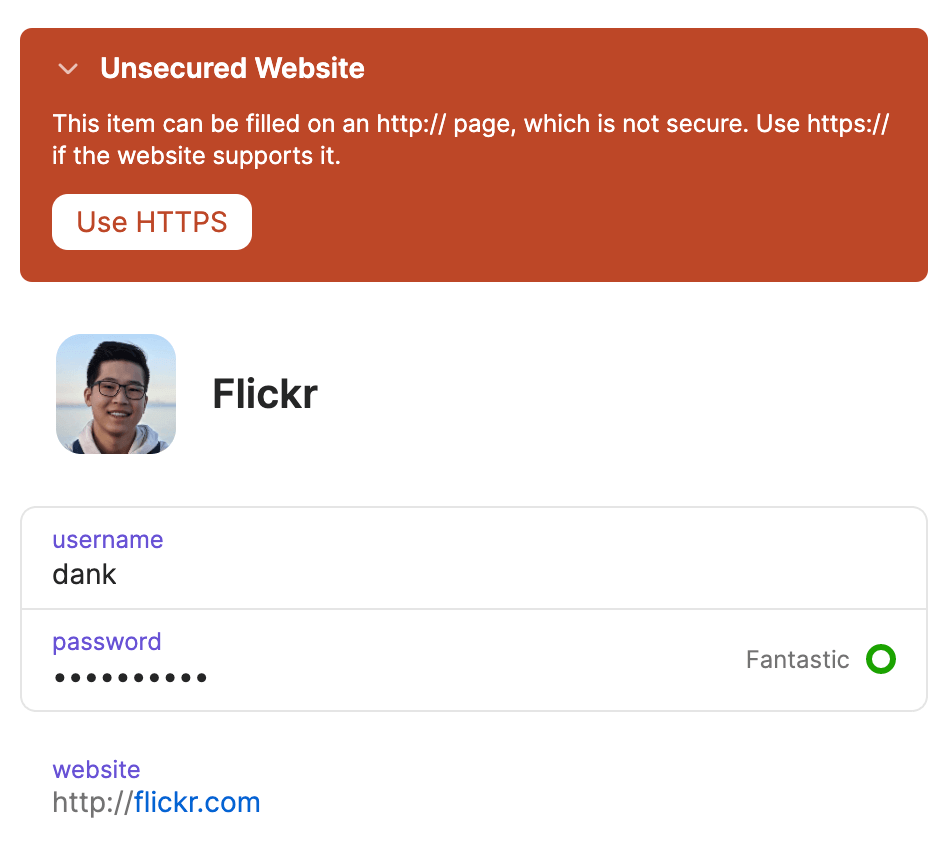Collapse the Unsecured Website warning chevron
The width and height of the screenshot is (950, 852).
68,69
